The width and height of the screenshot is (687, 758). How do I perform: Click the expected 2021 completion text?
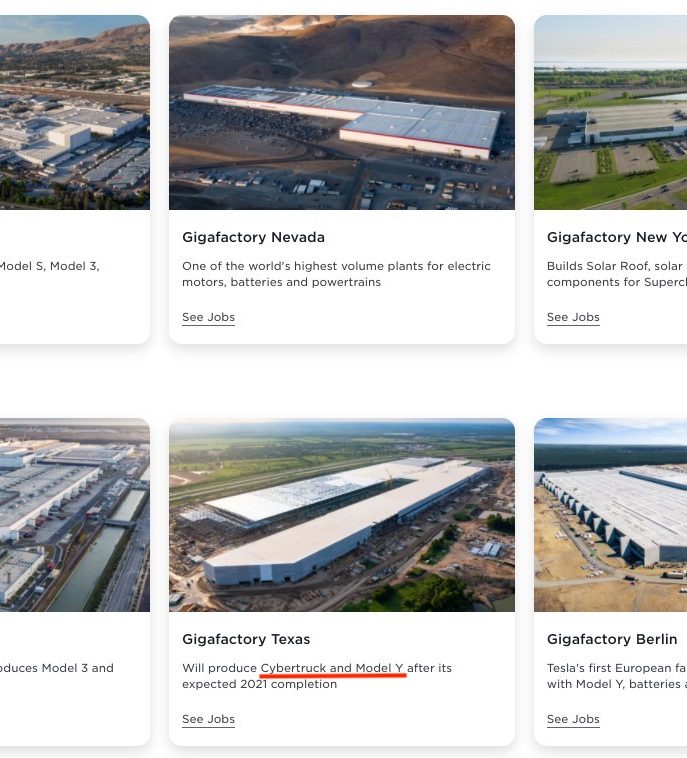(260, 684)
